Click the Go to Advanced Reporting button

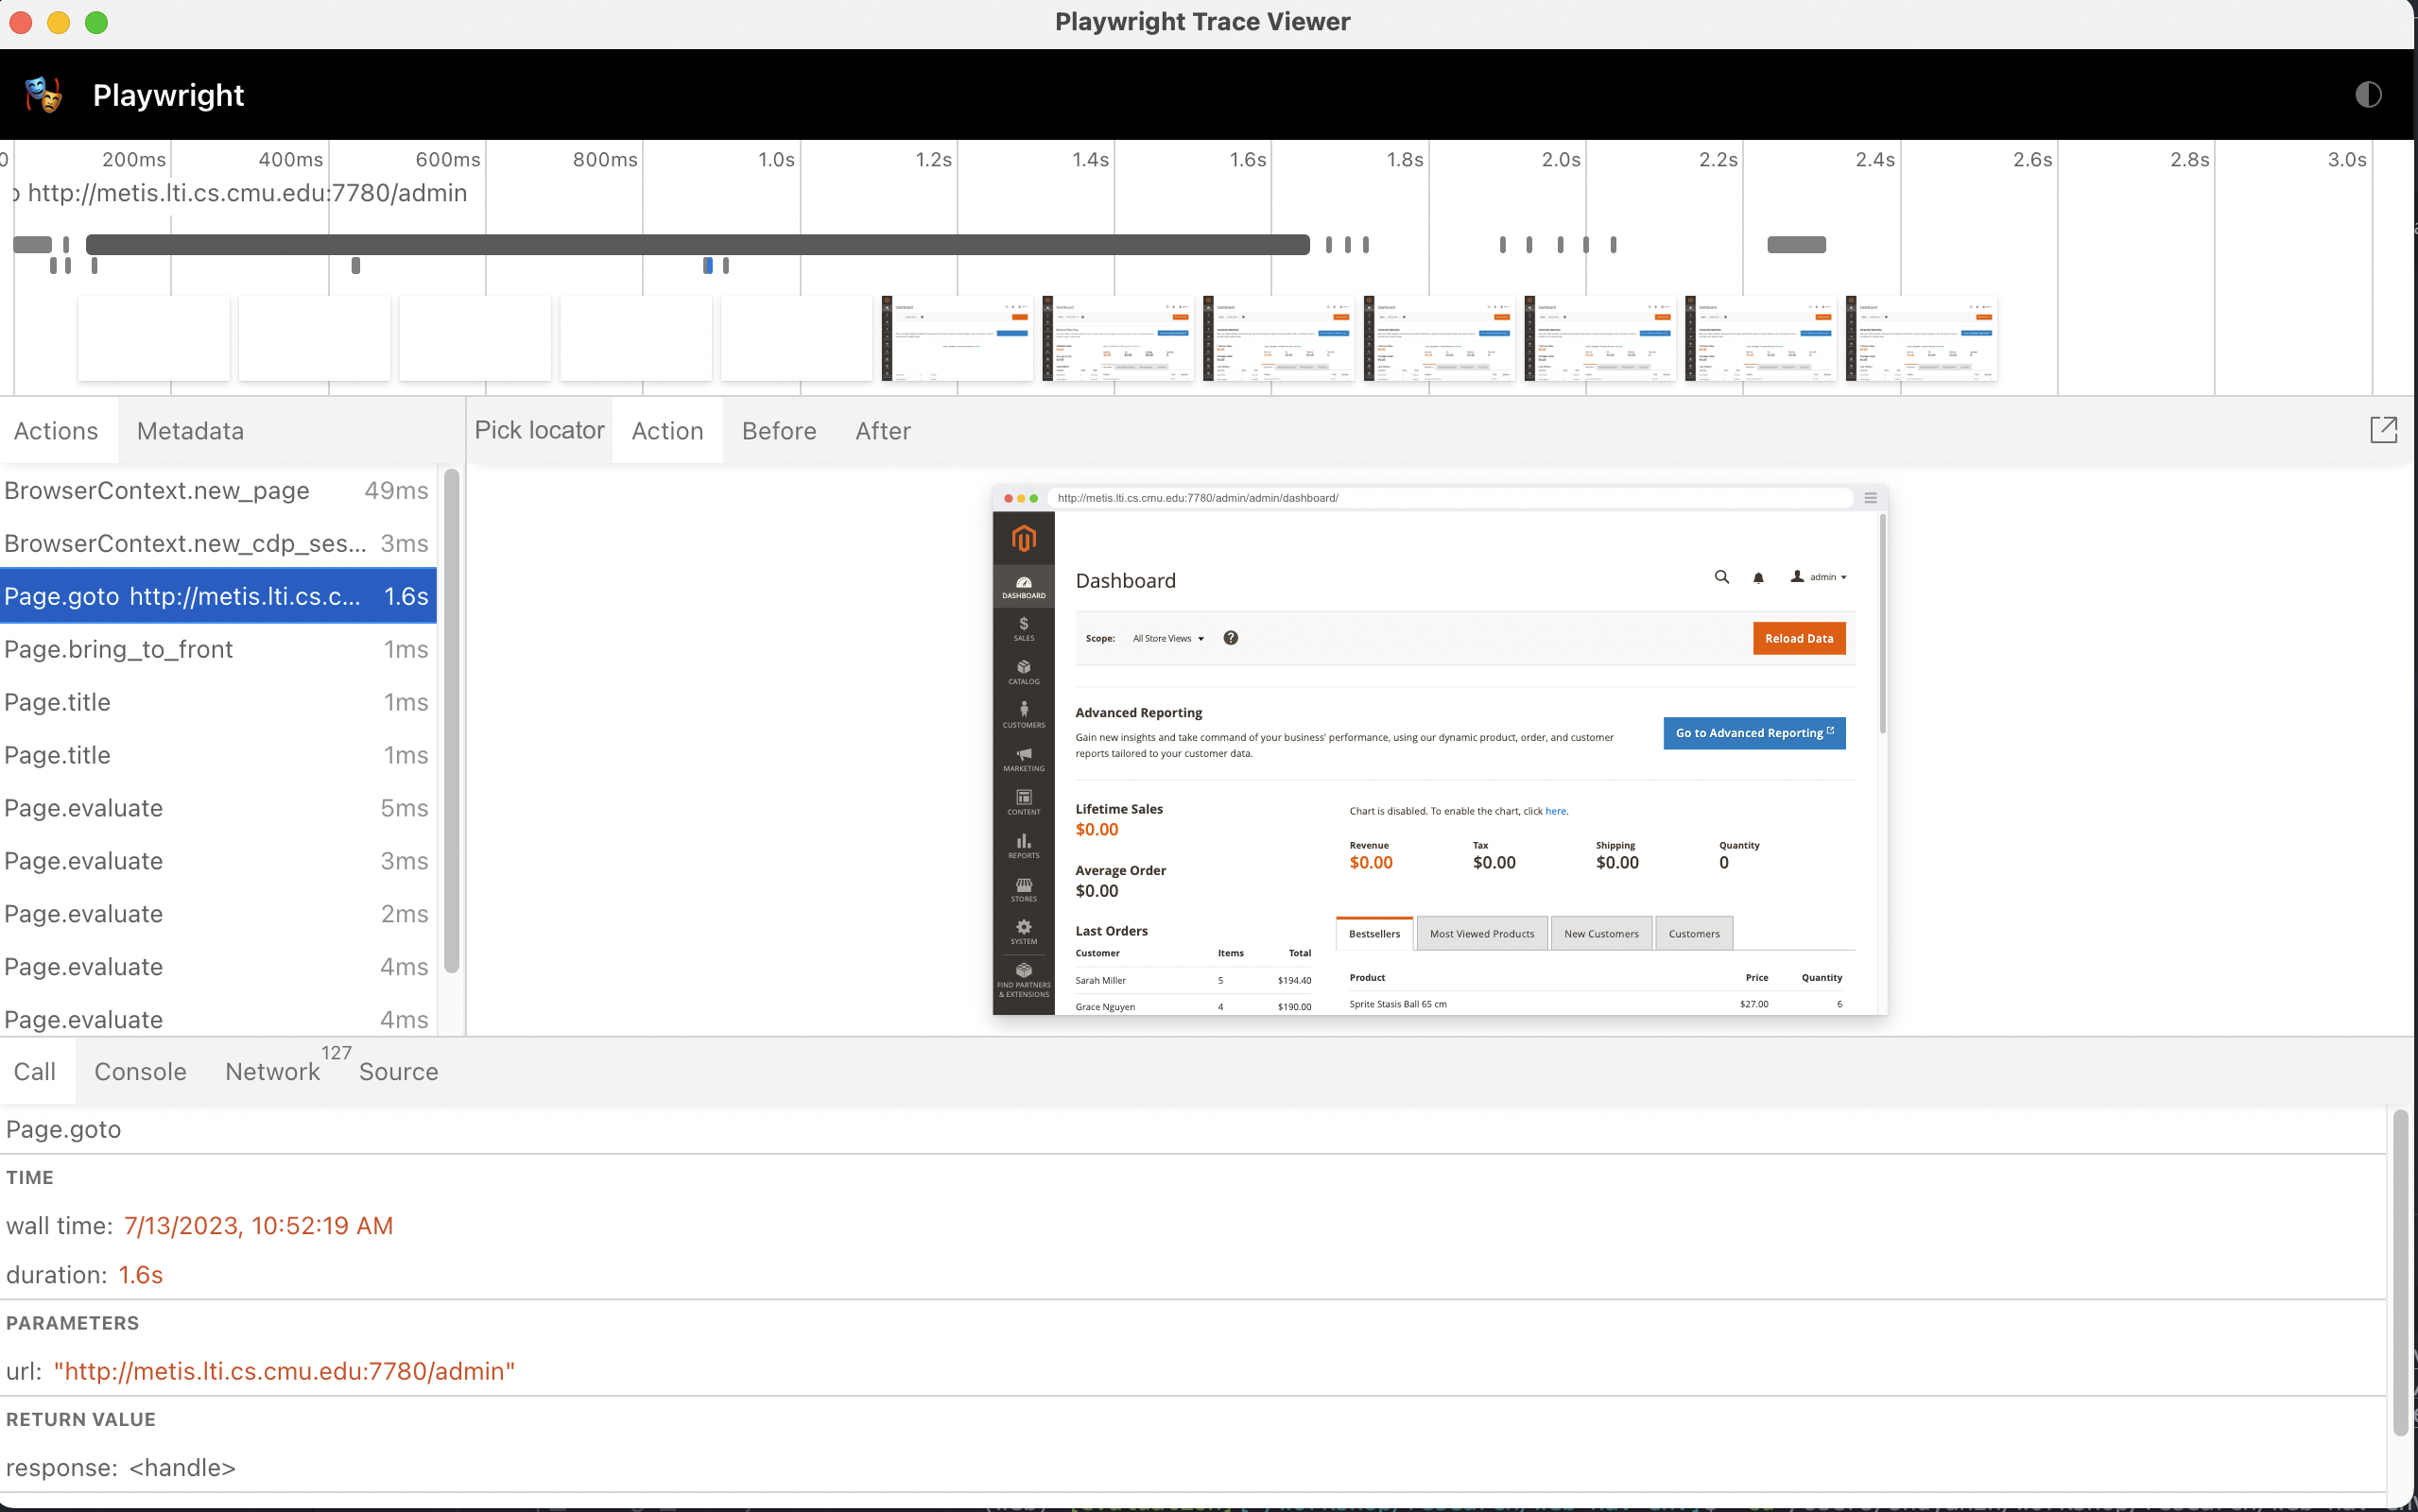(1753, 733)
